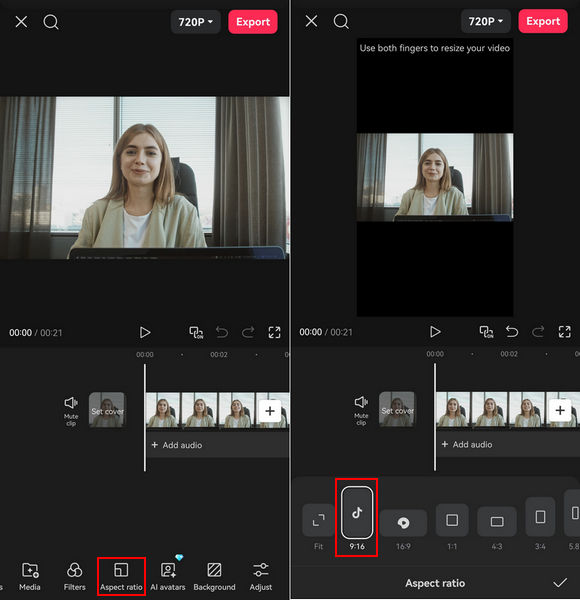Undo last action on the left screen
Image resolution: width=580 pixels, height=600 pixels.
(222, 332)
